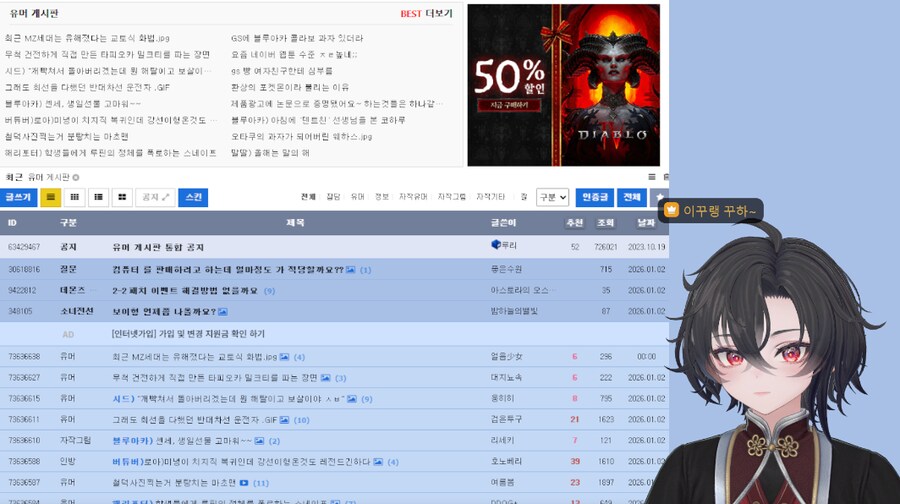Open BEST item GS에 블루아카 콜라보 과자 있더라
900x504 pixels.
point(297,38)
